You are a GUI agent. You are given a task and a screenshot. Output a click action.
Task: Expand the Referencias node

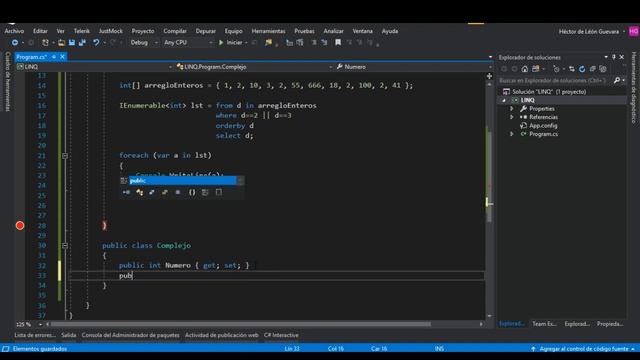(512, 117)
